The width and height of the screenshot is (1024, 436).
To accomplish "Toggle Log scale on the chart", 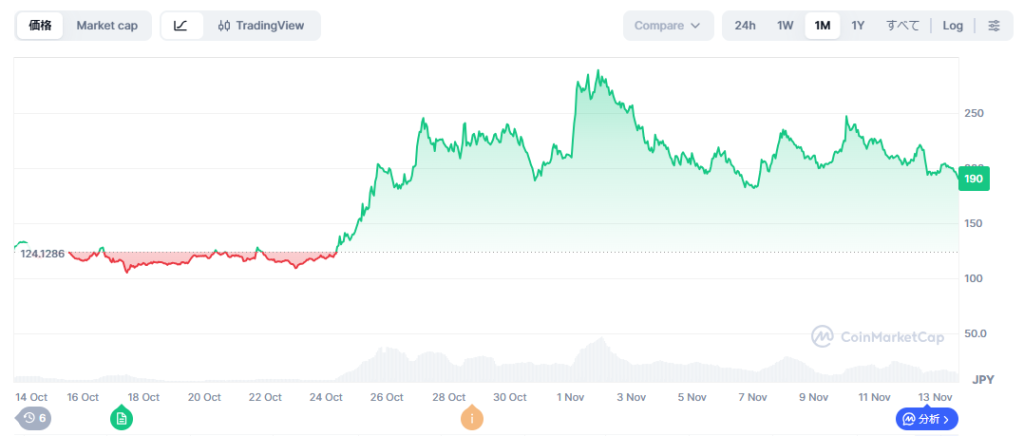I will [952, 25].
